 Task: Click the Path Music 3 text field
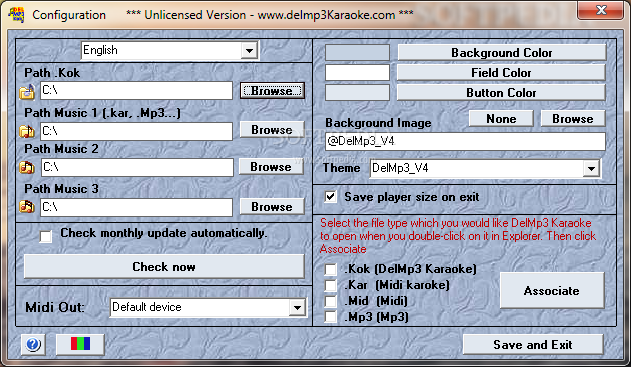(x=136, y=207)
